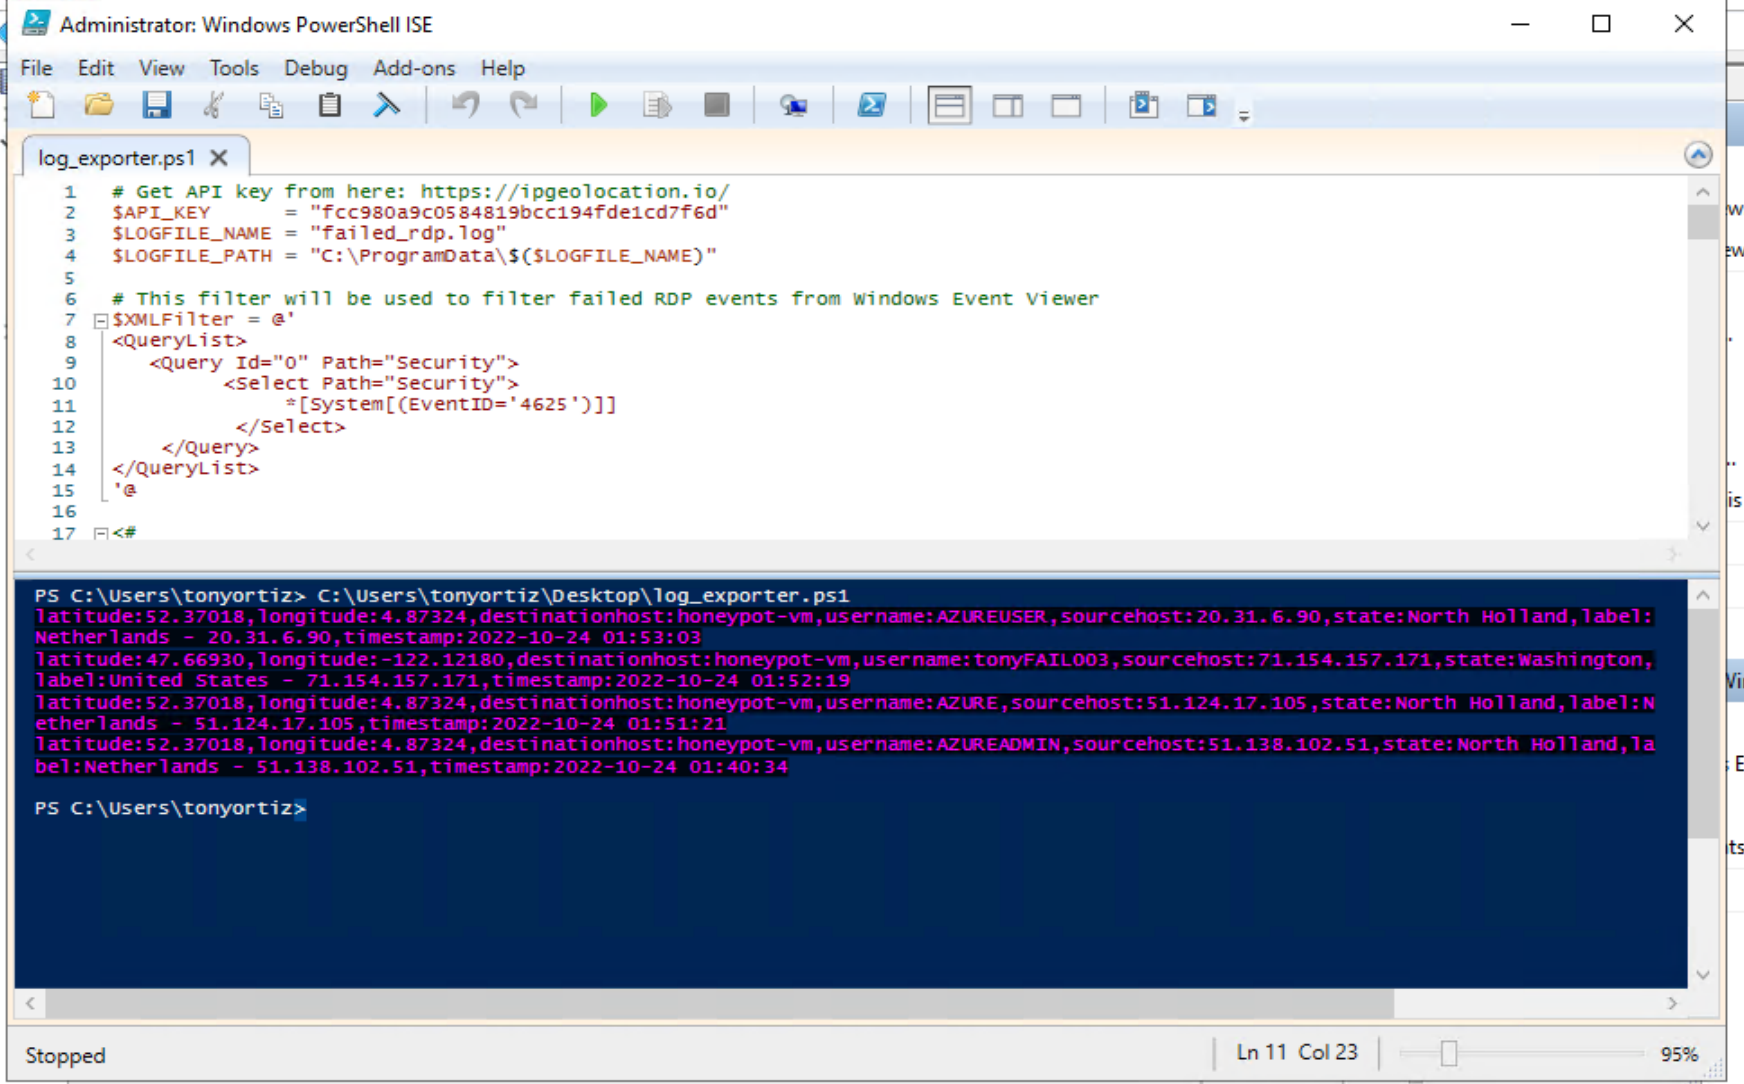The width and height of the screenshot is (1744, 1084).
Task: Toggle Show Script Pane Maximized view
Action: click(1065, 104)
